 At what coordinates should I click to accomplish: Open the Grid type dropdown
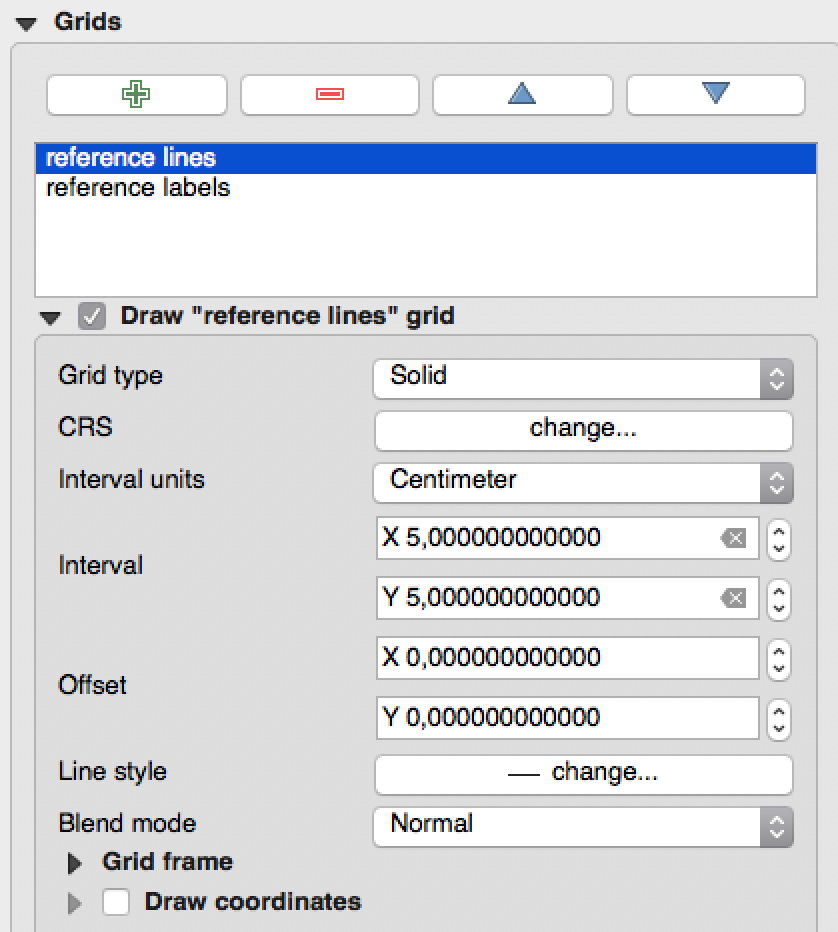tap(583, 377)
